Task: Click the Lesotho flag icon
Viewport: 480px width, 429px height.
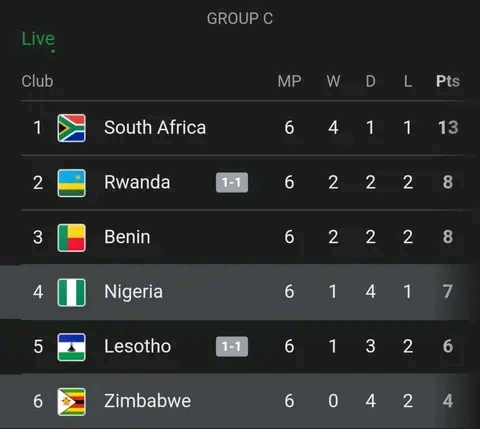Action: (x=71, y=347)
